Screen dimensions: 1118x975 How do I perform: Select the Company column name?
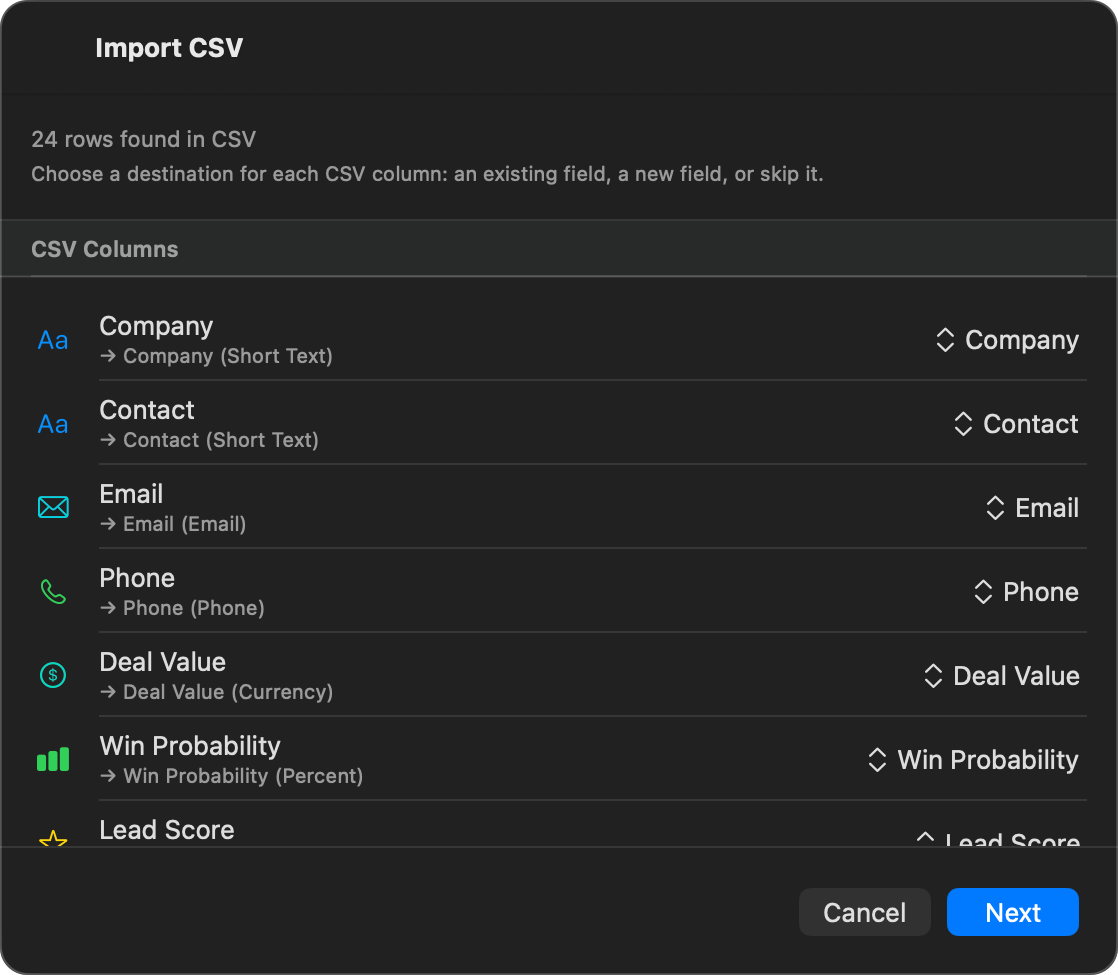(156, 326)
